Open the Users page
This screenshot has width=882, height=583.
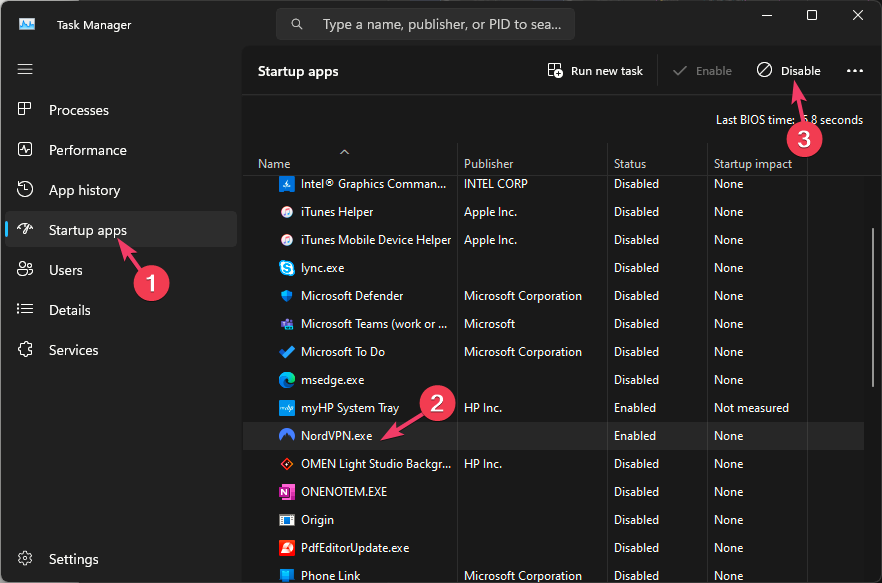pos(121,270)
